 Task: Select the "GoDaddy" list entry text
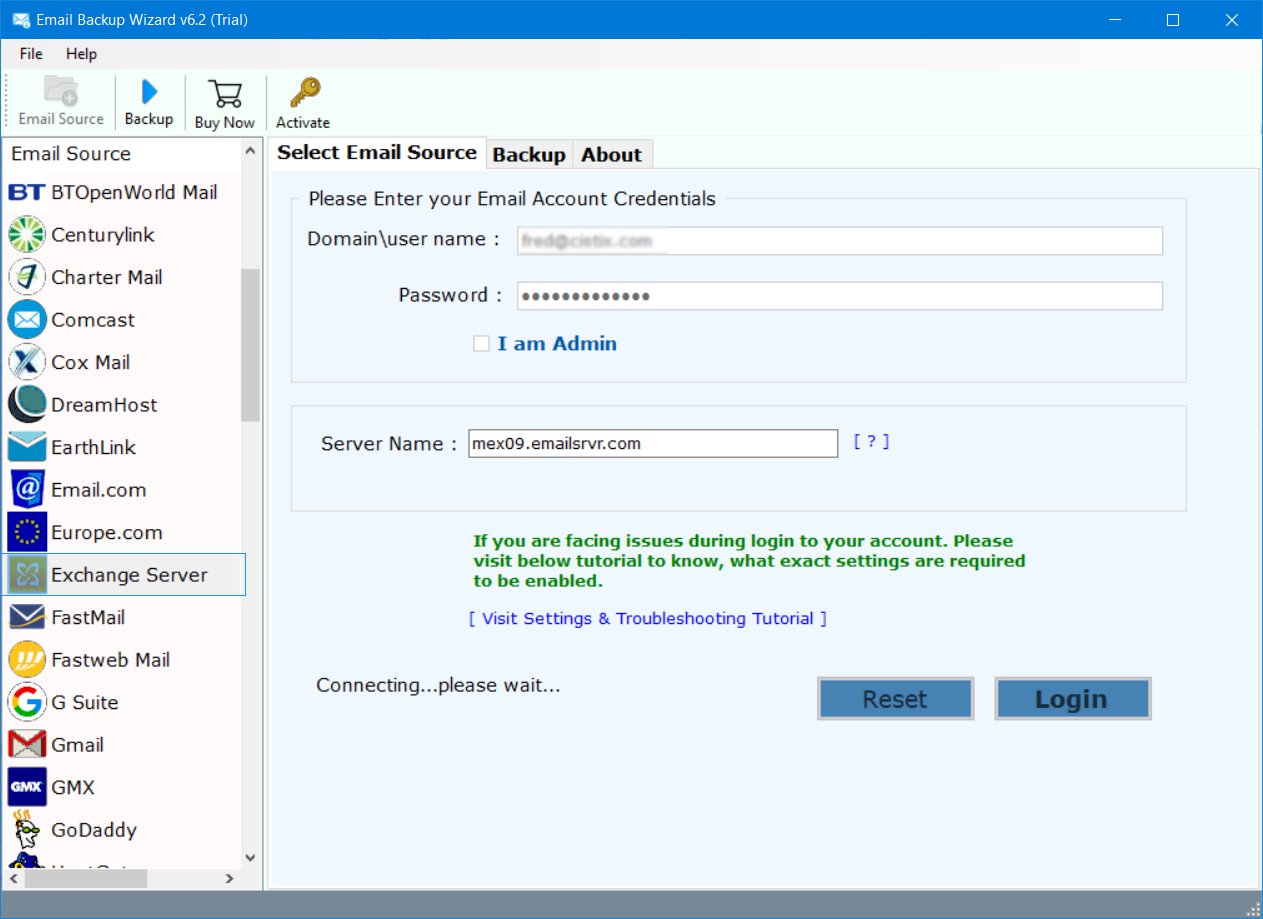pyautogui.click(x=94, y=830)
